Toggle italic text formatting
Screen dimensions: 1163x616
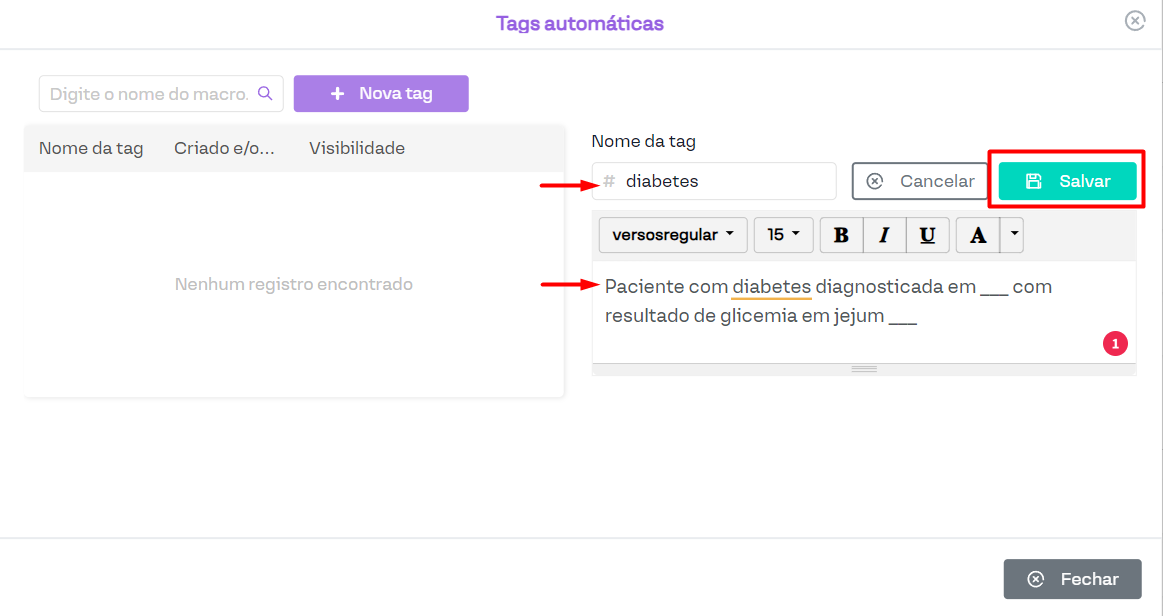tap(884, 235)
